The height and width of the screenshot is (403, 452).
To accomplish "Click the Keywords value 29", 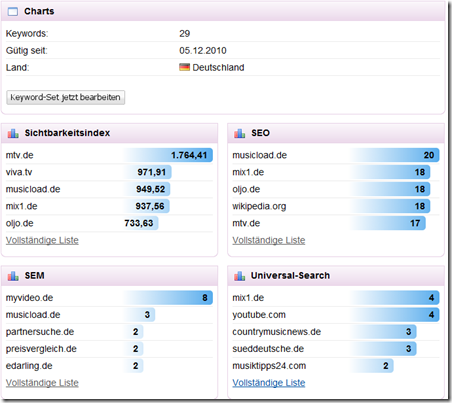I will tap(185, 34).
